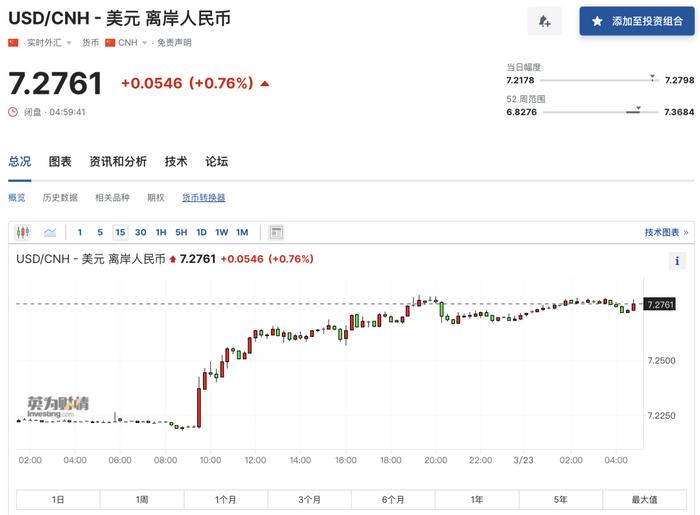The image size is (700, 515).
Task: Choose the 最大值 time range
Action: click(645, 499)
